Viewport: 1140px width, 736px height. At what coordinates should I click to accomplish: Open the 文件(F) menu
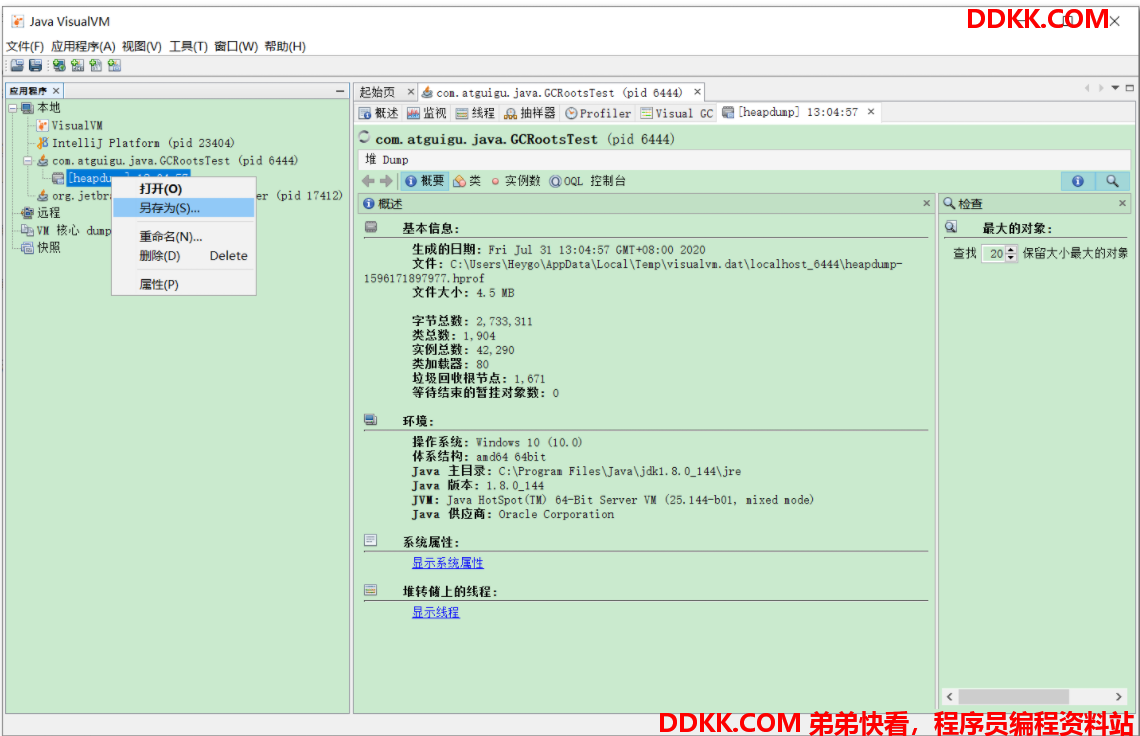coord(25,47)
